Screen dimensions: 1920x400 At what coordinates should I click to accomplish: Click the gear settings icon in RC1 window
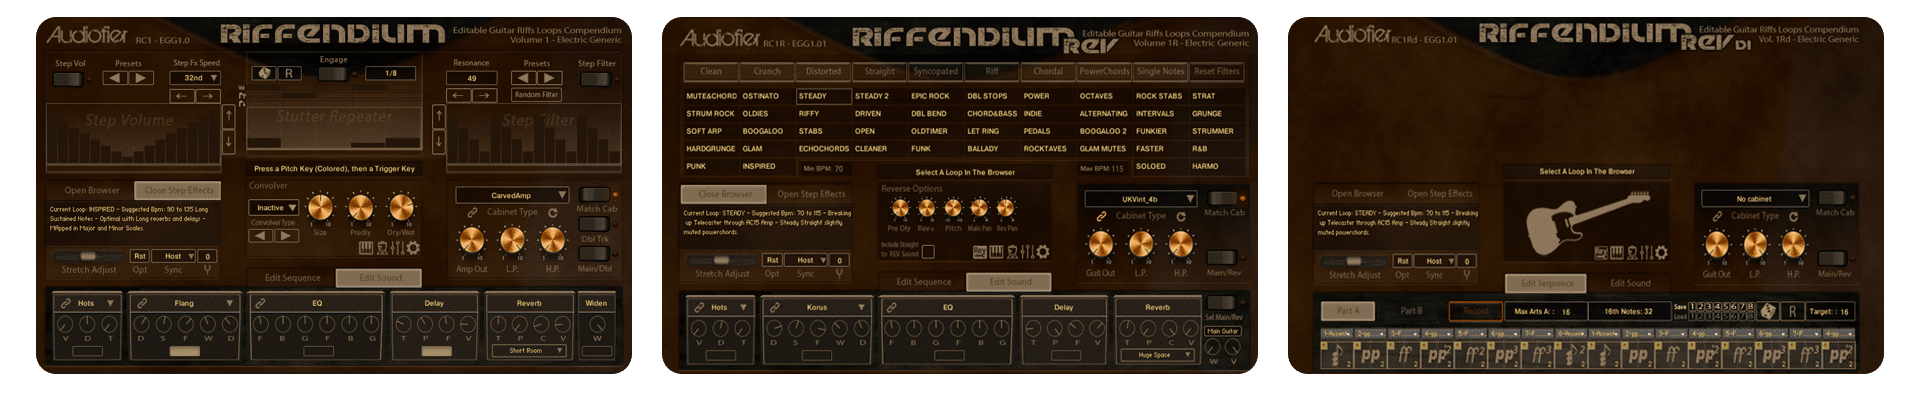413,247
